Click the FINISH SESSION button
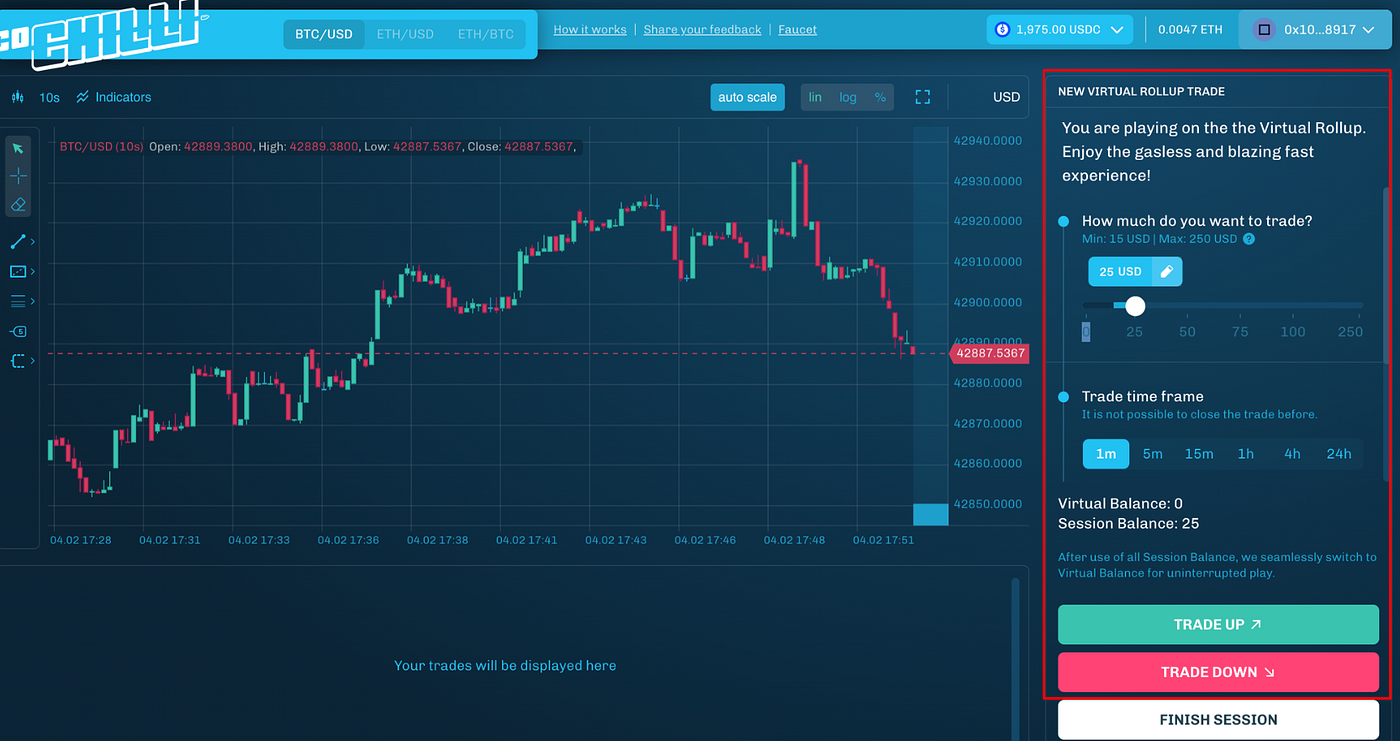The image size is (1400, 741). point(1218,720)
